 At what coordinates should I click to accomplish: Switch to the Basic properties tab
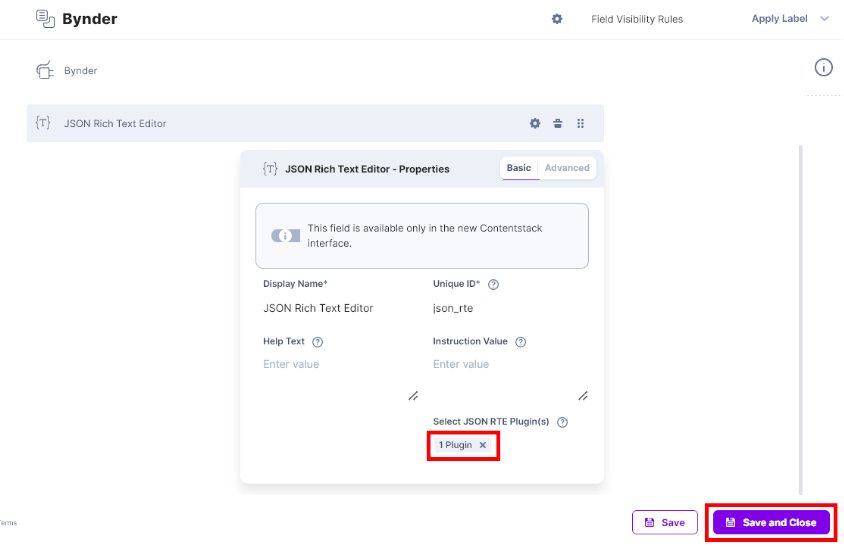tap(519, 168)
